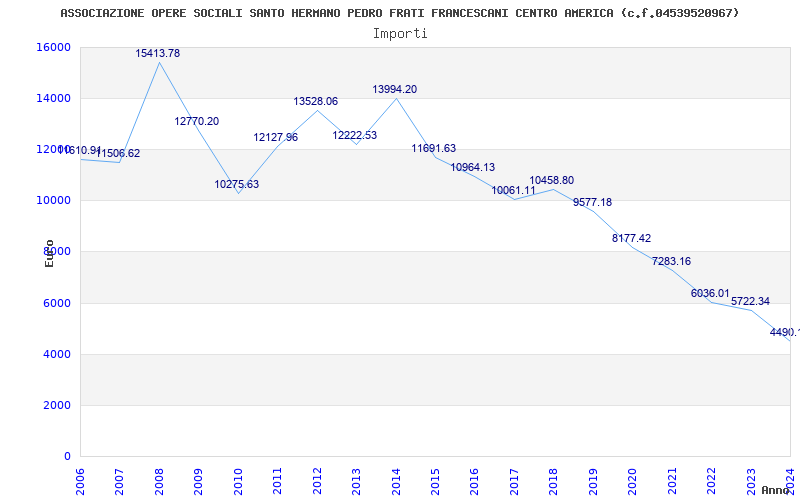Click the data label 13528.06
Screen dimensions: 800x500
tap(315, 102)
